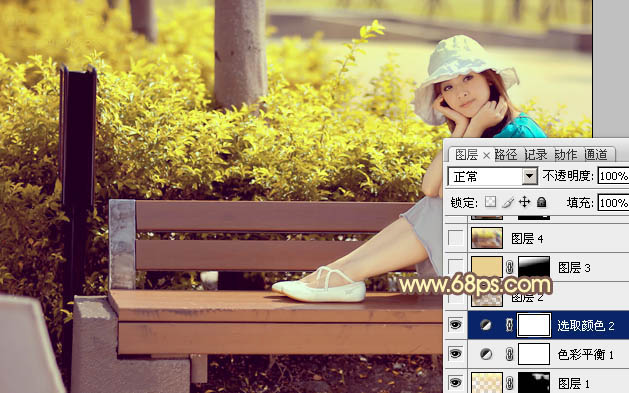Open the 正常 blend mode dropdown
Screen dimensions: 629x393
click(530, 176)
